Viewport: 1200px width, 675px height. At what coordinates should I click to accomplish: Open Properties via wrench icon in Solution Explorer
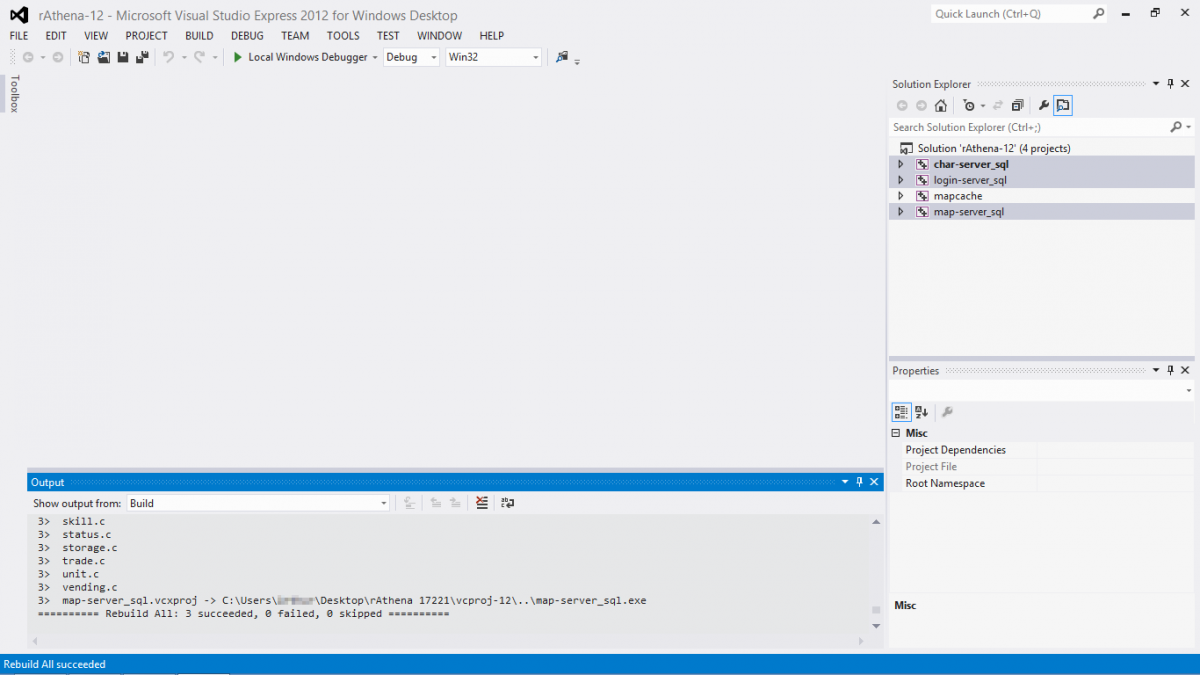coord(1044,105)
